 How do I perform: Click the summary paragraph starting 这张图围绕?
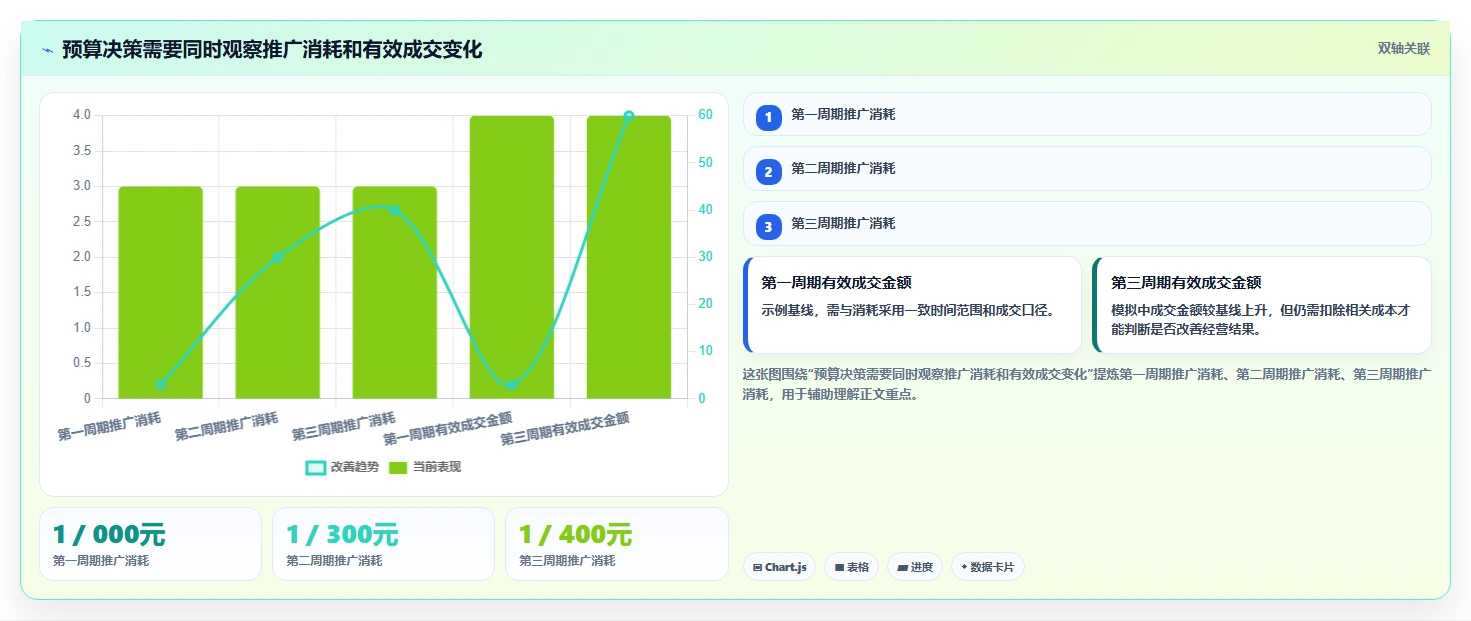click(x=1087, y=384)
